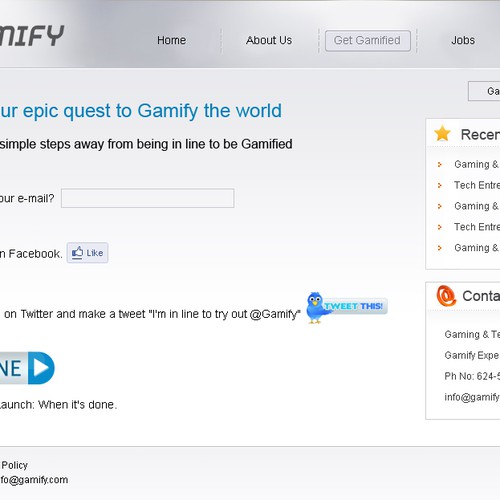500x500 pixels.
Task: Click the Facebook Like button
Action: tap(87, 253)
